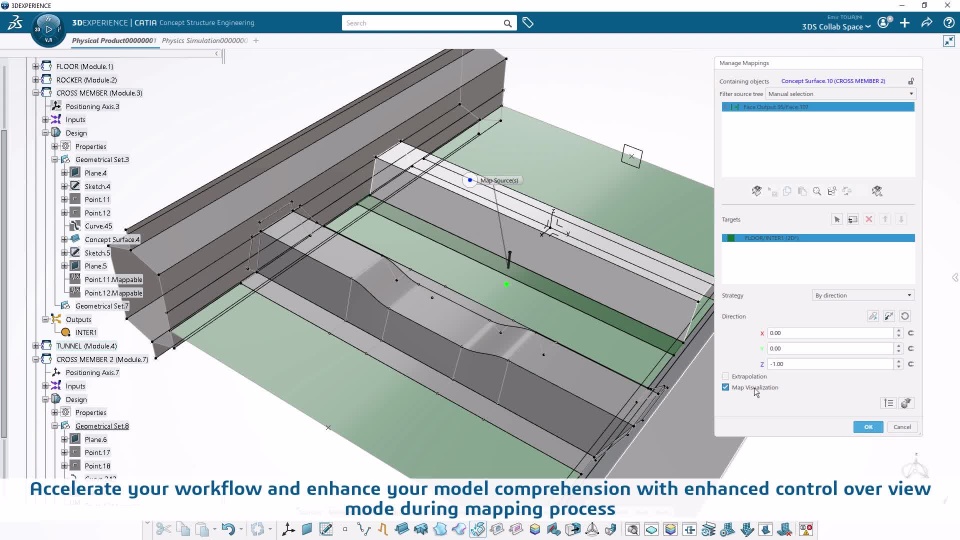Click the reset circular arrow in Direction row
The height and width of the screenshot is (540, 960).
(x=905, y=316)
